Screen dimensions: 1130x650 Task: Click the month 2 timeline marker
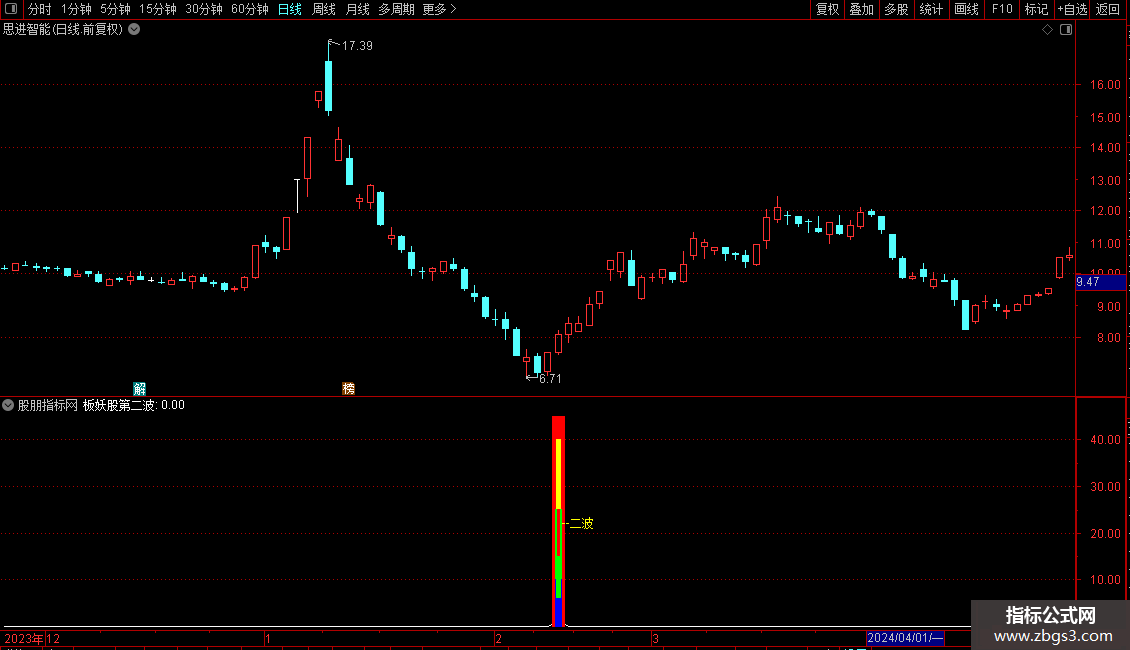[x=498, y=638]
